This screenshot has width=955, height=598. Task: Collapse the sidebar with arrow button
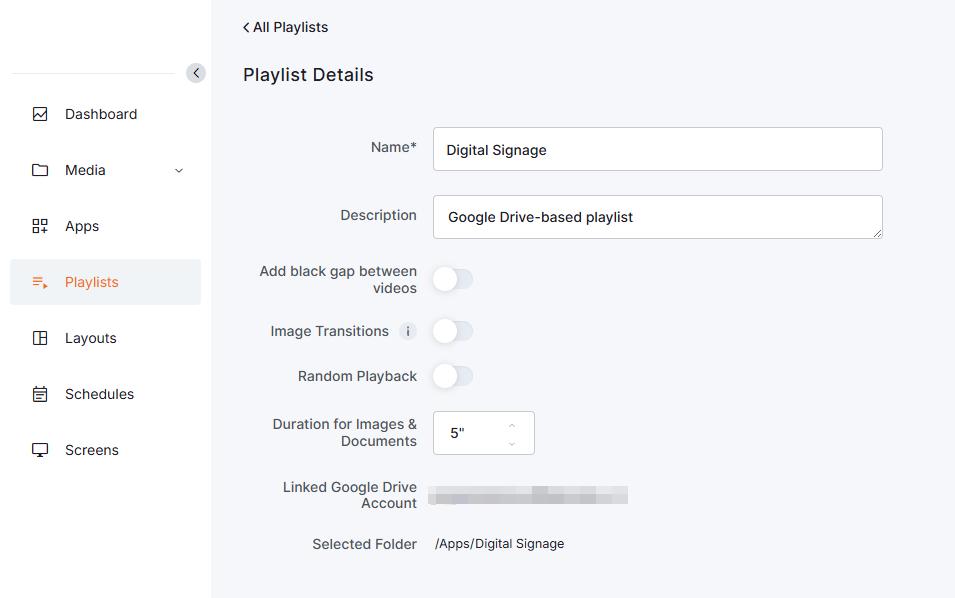pos(196,73)
